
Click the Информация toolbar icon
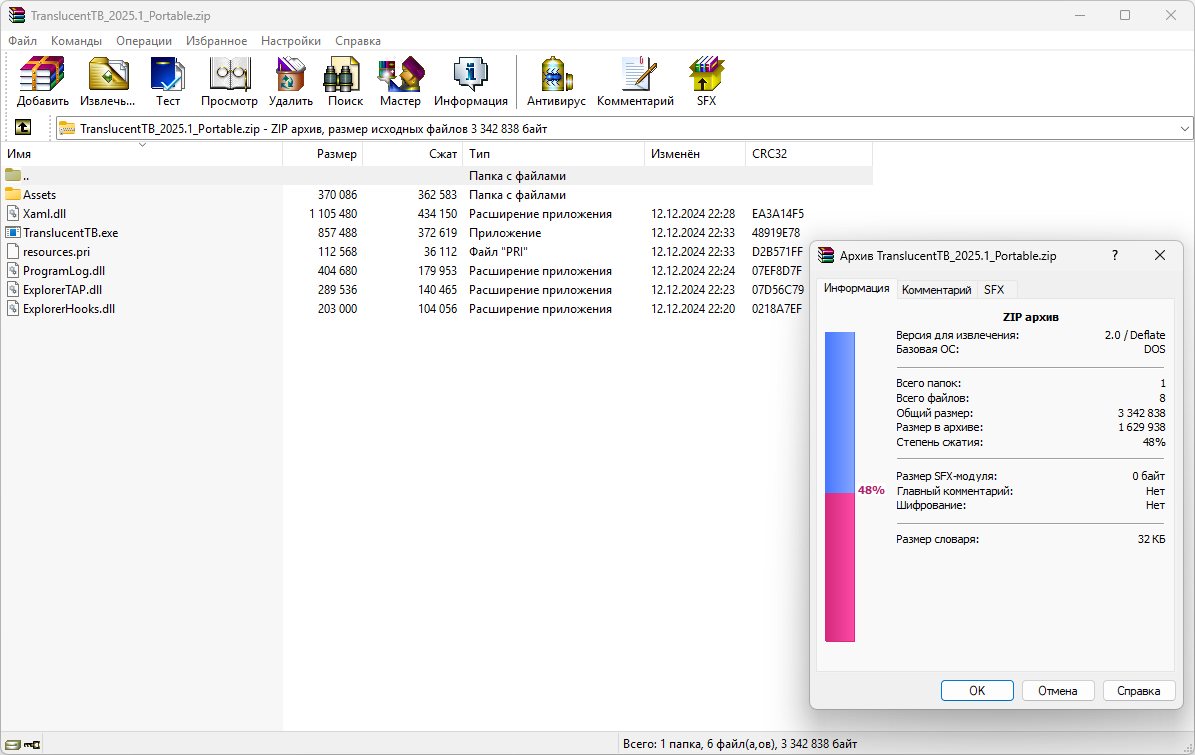coord(470,75)
